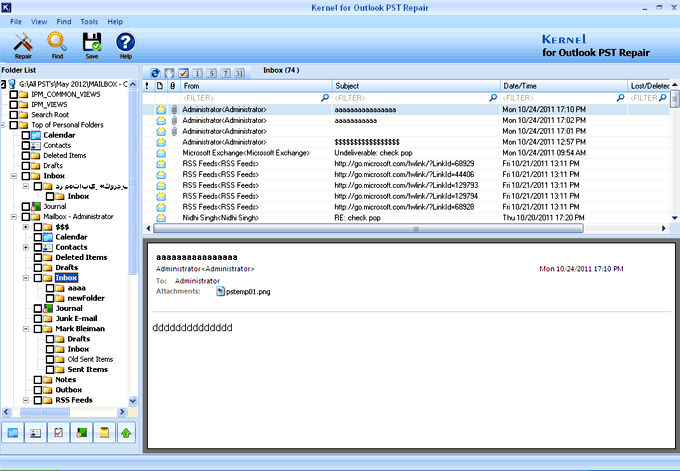Viewport: 680px width, 471px height.
Task: Click the "31" day view icon
Action: (239, 73)
